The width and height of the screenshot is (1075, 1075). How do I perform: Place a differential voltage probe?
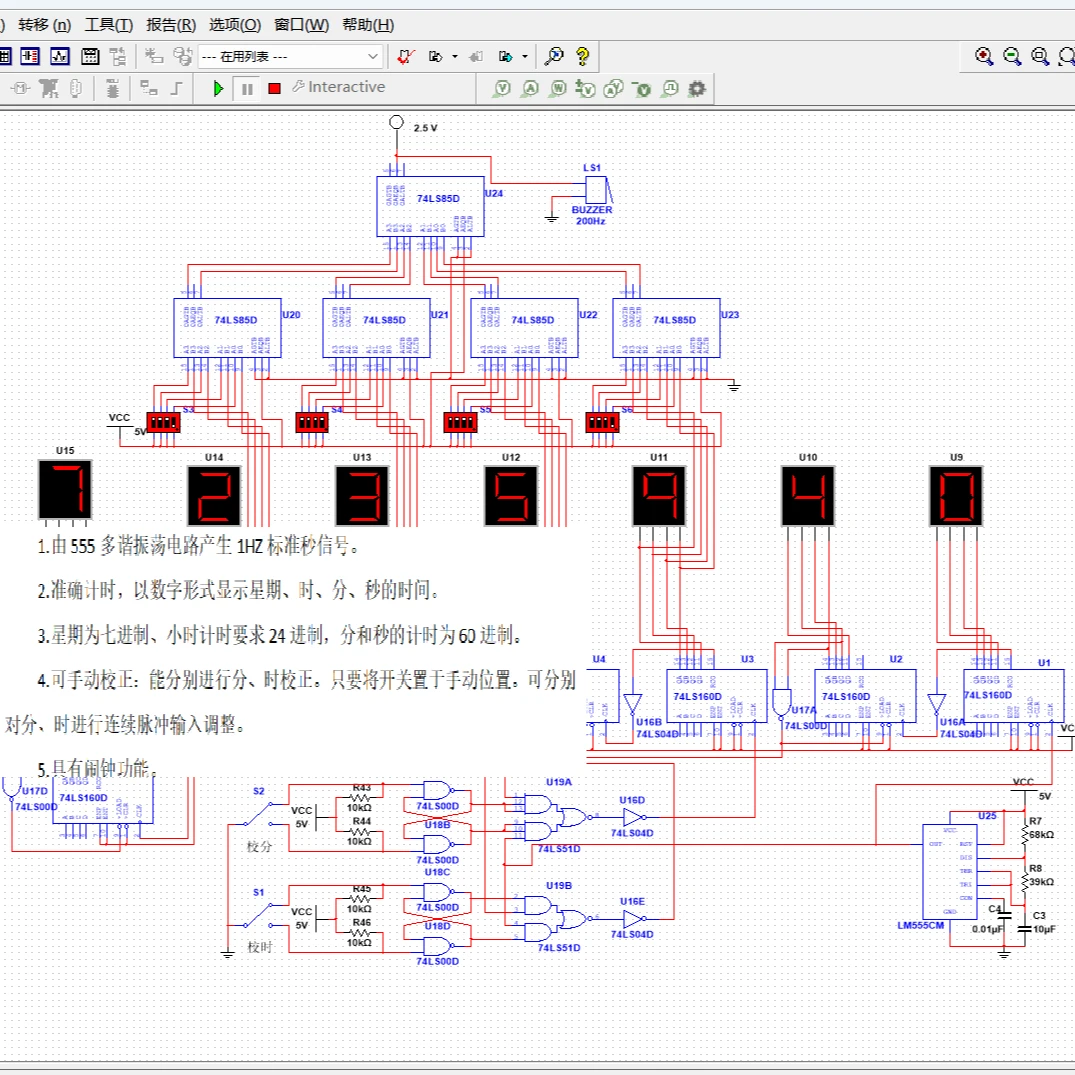(585, 88)
